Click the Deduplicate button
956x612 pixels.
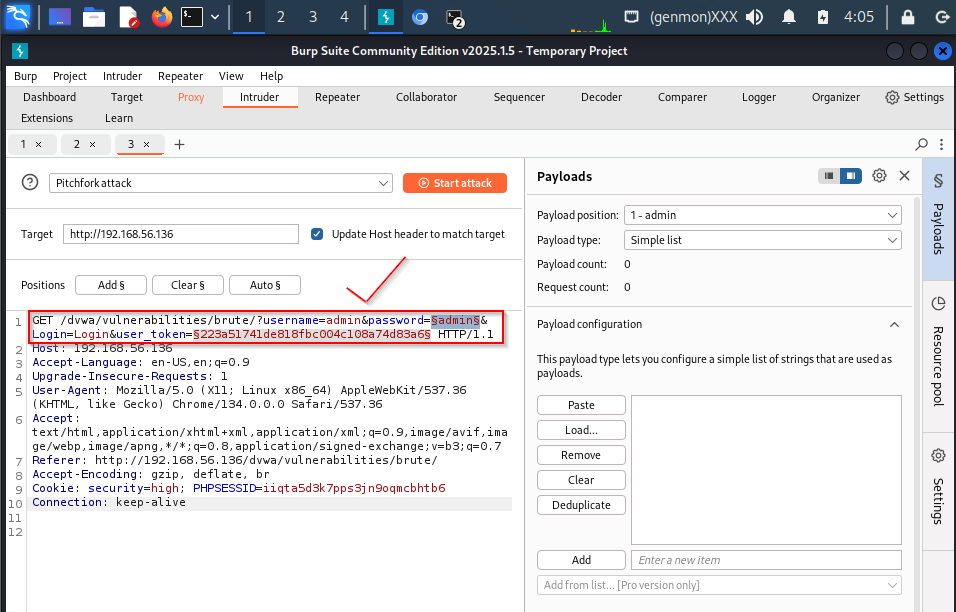pyautogui.click(x=581, y=505)
